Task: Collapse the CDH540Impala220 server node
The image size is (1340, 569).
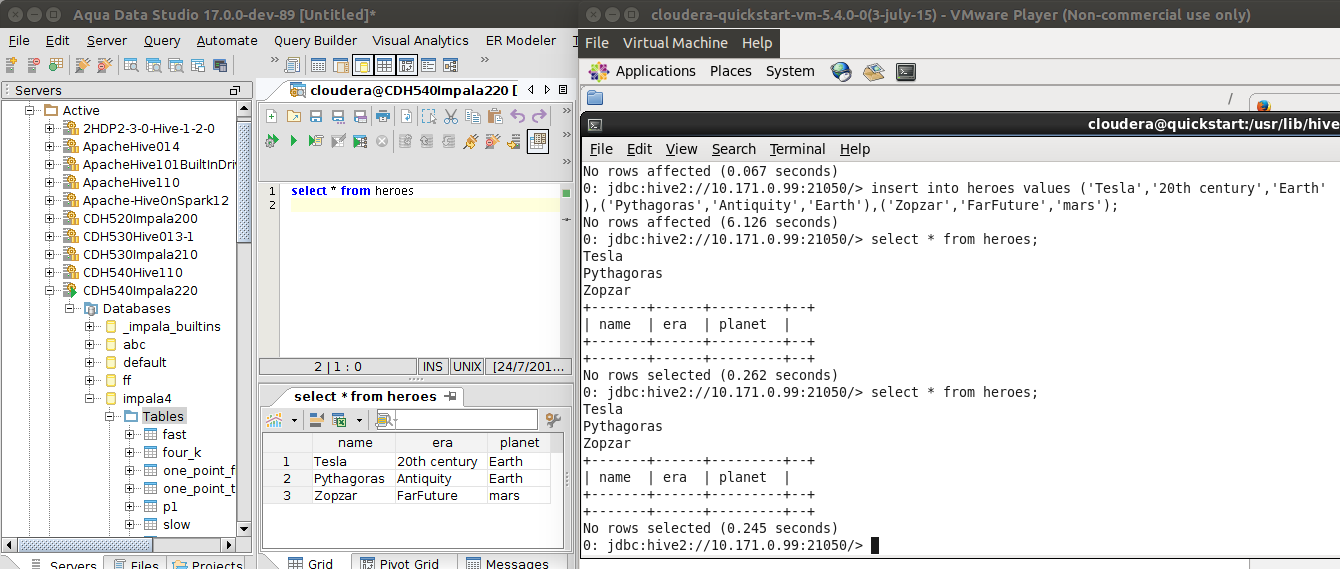Action: (49, 291)
